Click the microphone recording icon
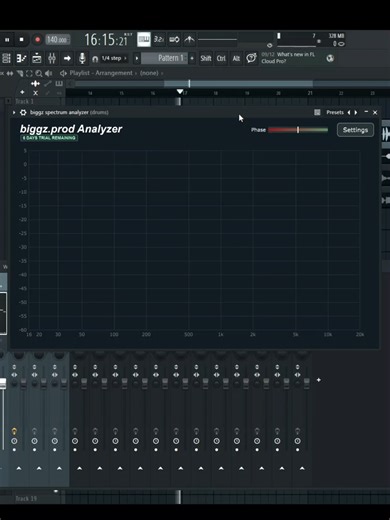390x520 pixels. [82, 58]
